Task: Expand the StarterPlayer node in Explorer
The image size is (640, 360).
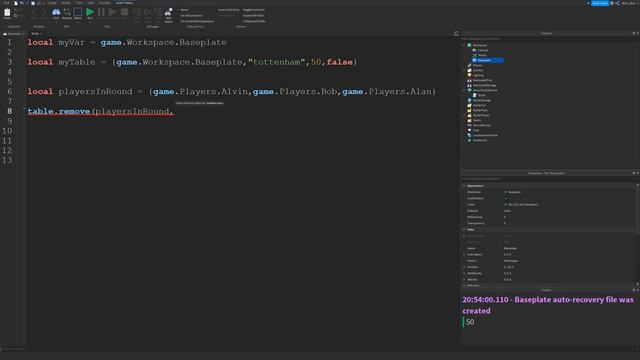Action: point(464,115)
